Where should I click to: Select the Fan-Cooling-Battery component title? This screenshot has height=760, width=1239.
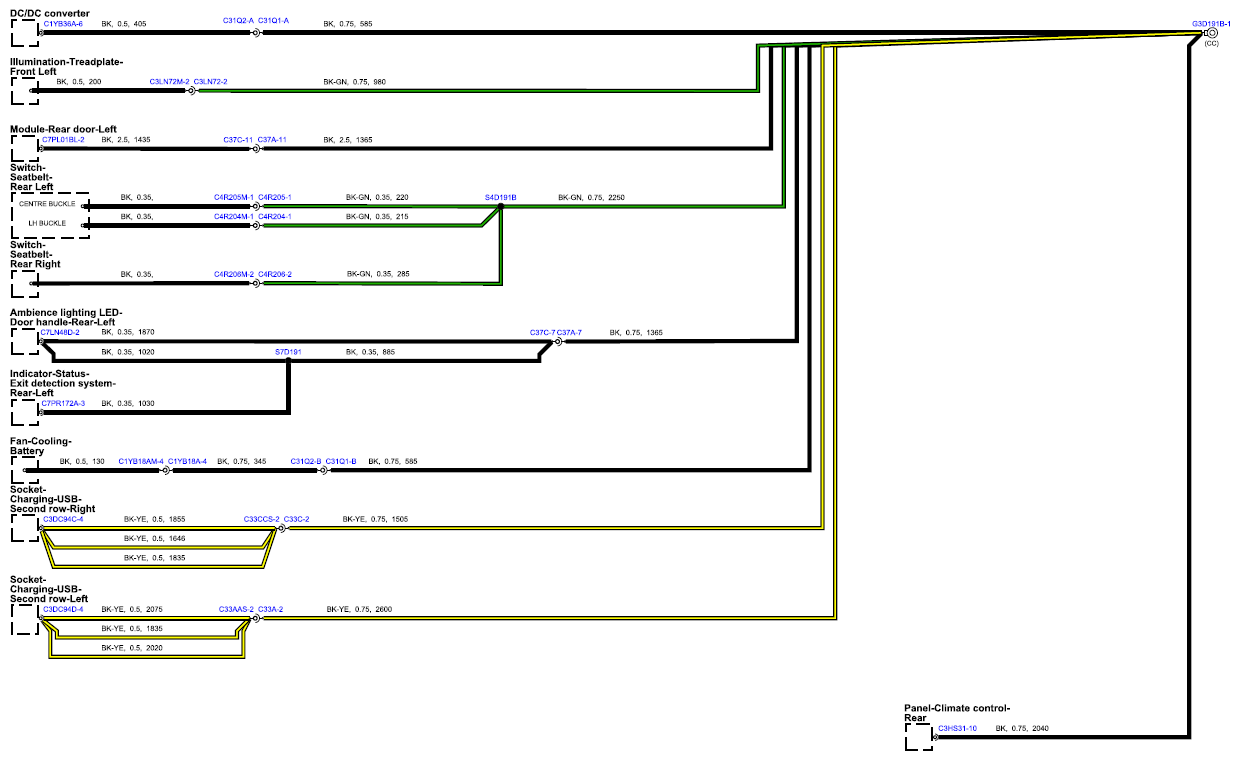(x=41, y=446)
